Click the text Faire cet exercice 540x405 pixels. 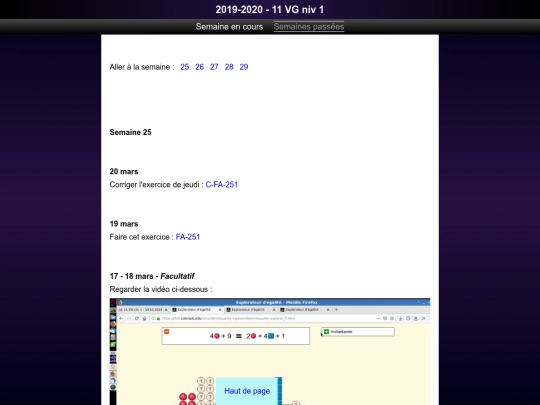[x=141, y=237]
